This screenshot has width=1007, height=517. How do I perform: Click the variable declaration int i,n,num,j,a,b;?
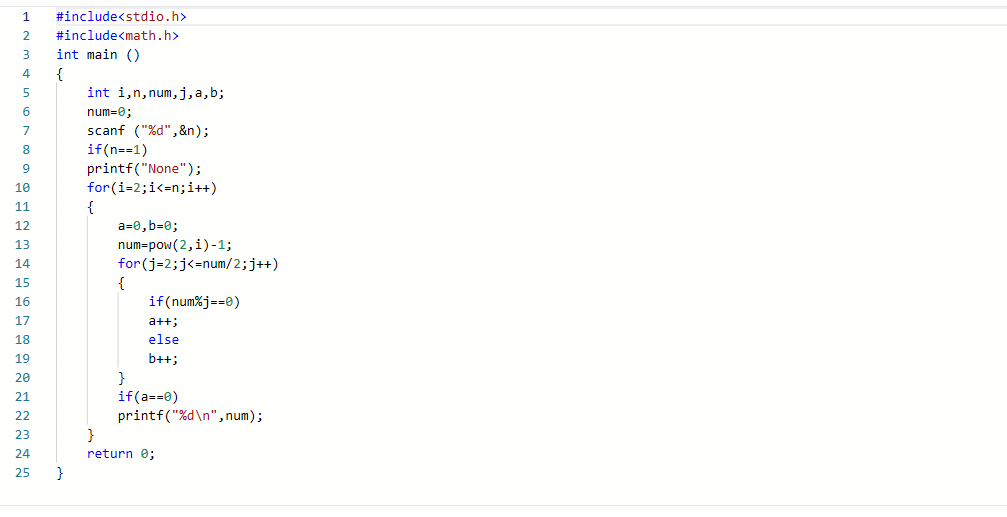155,93
